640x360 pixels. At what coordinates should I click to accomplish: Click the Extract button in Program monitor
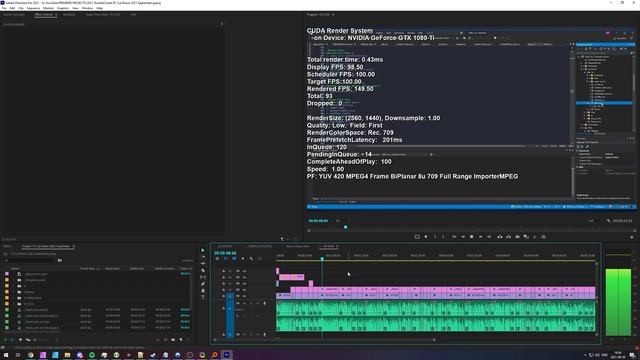pos(509,237)
